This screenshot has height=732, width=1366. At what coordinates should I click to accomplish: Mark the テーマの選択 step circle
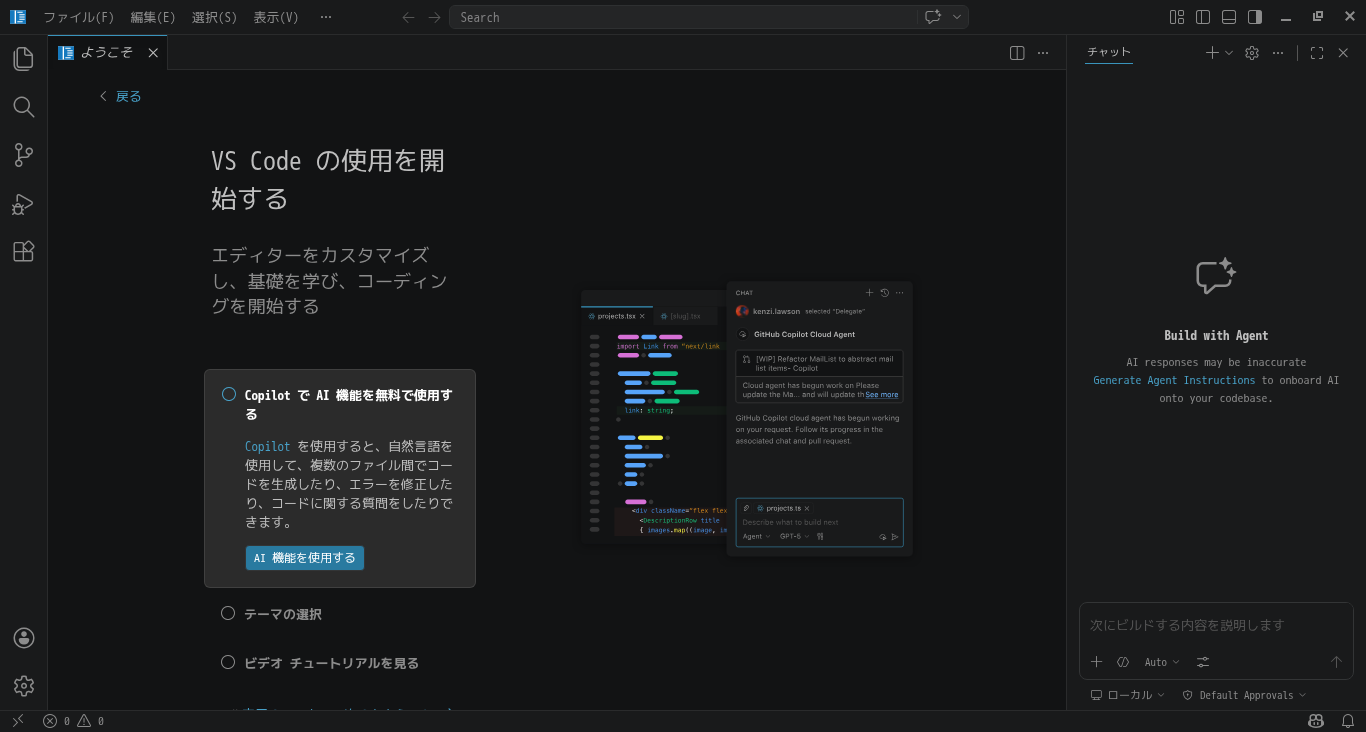(228, 613)
